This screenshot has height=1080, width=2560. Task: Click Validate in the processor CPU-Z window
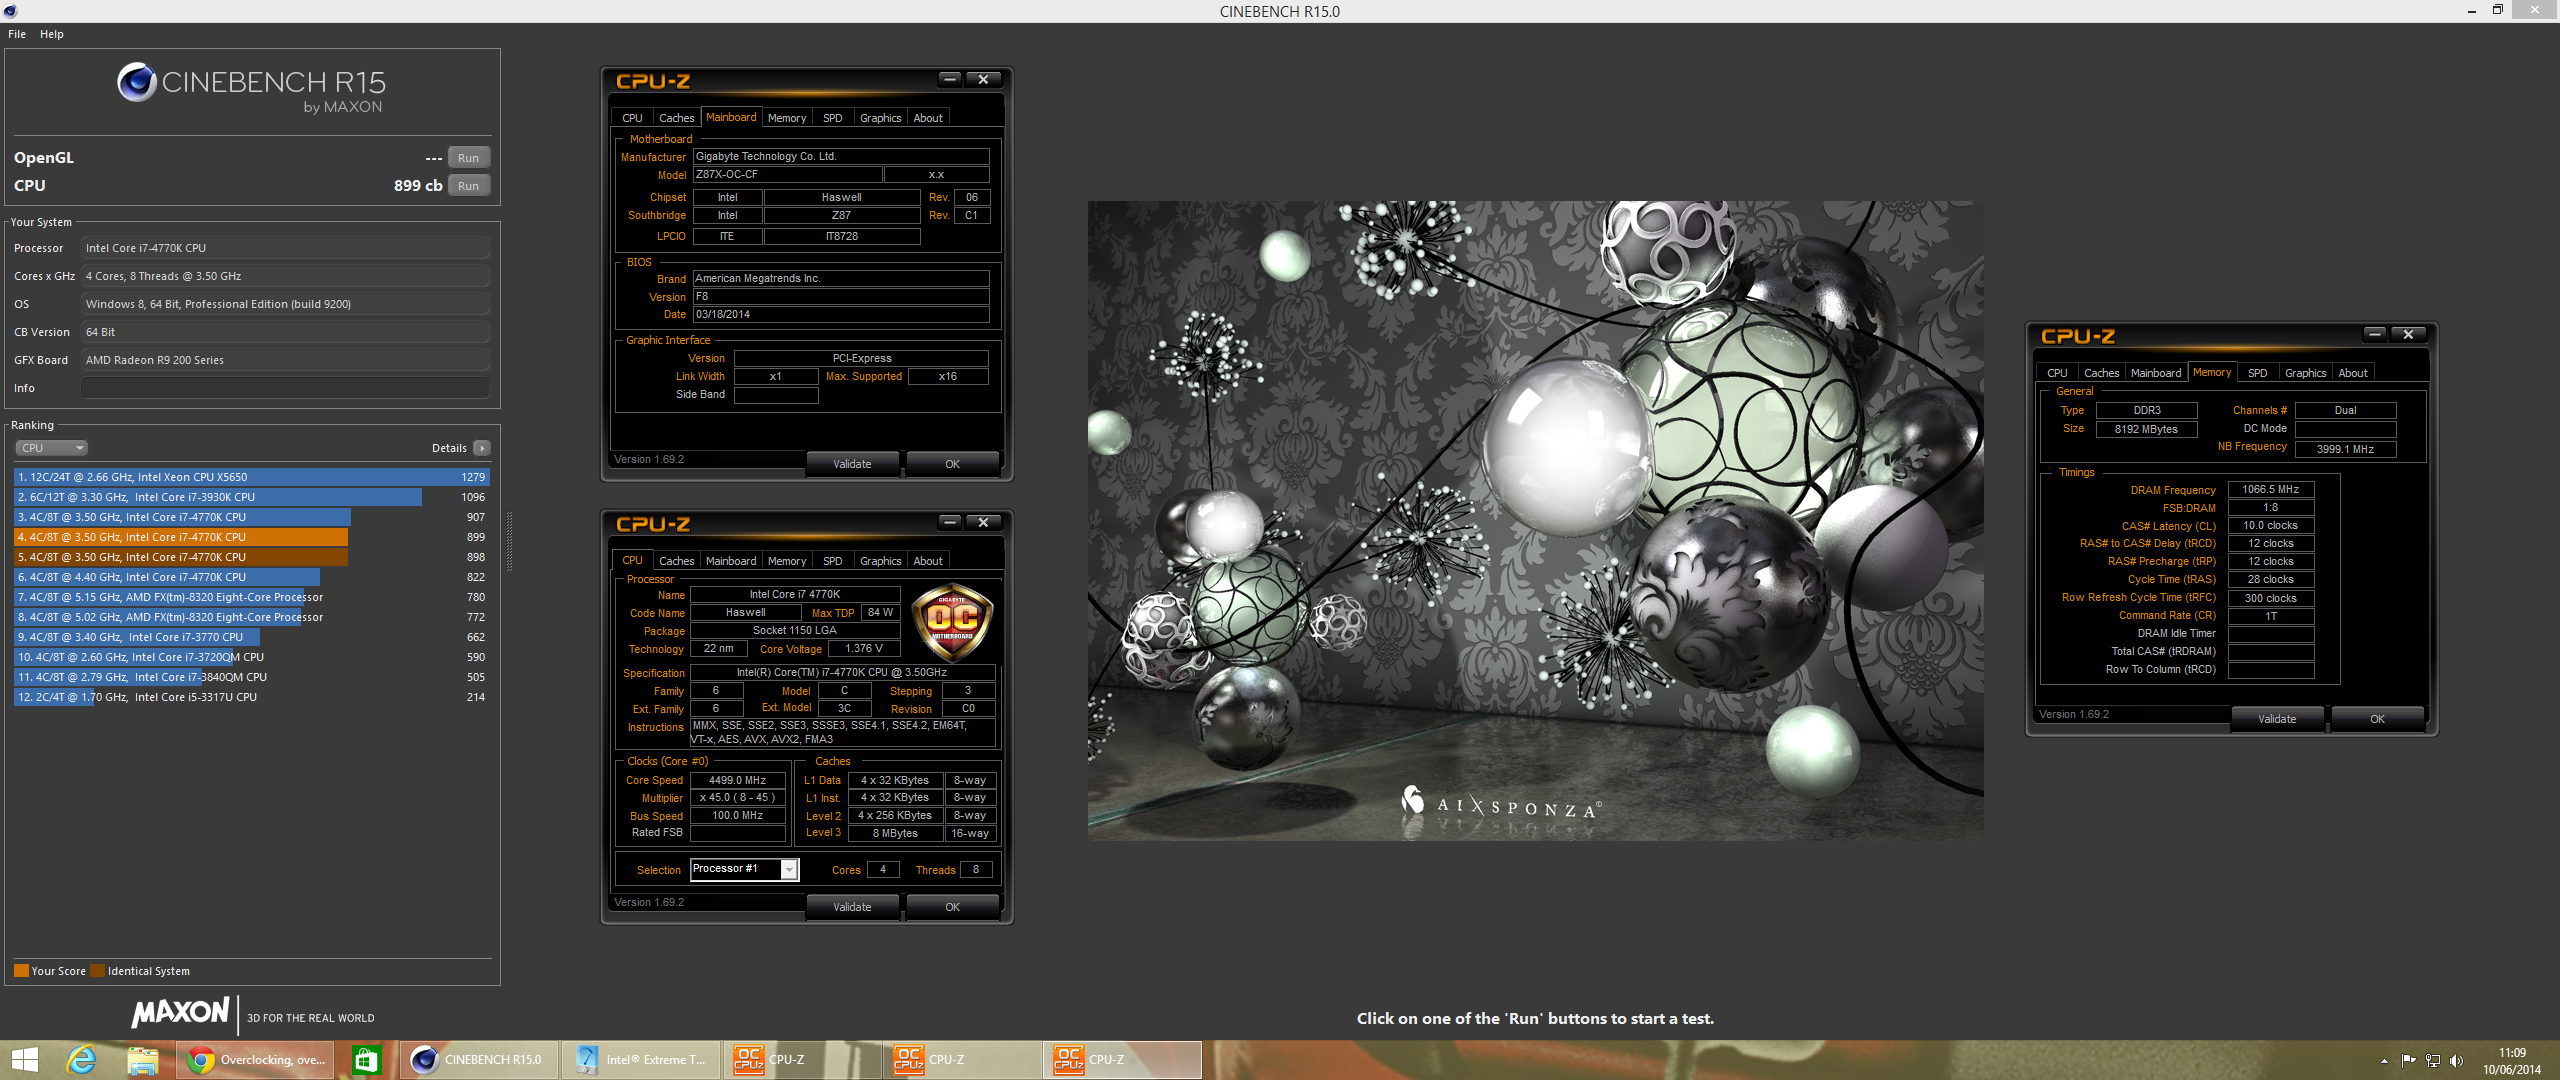pos(852,907)
